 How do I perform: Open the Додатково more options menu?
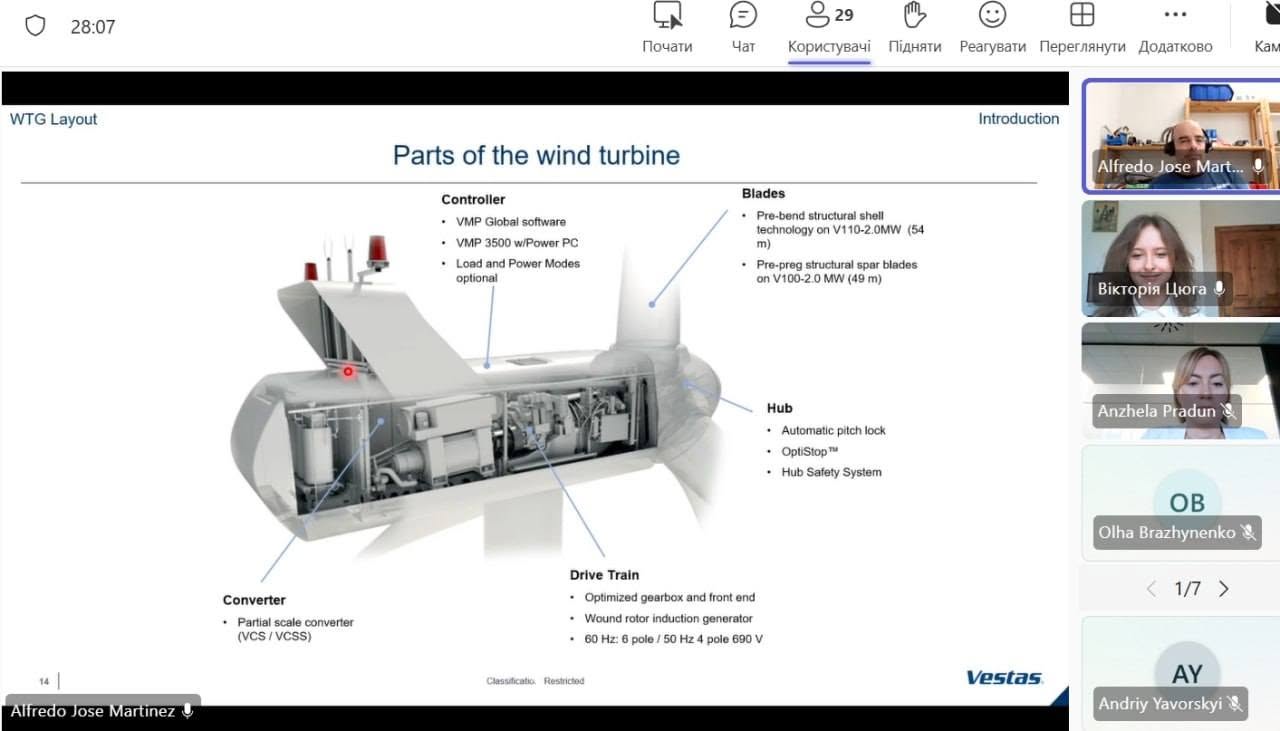[x=1175, y=28]
